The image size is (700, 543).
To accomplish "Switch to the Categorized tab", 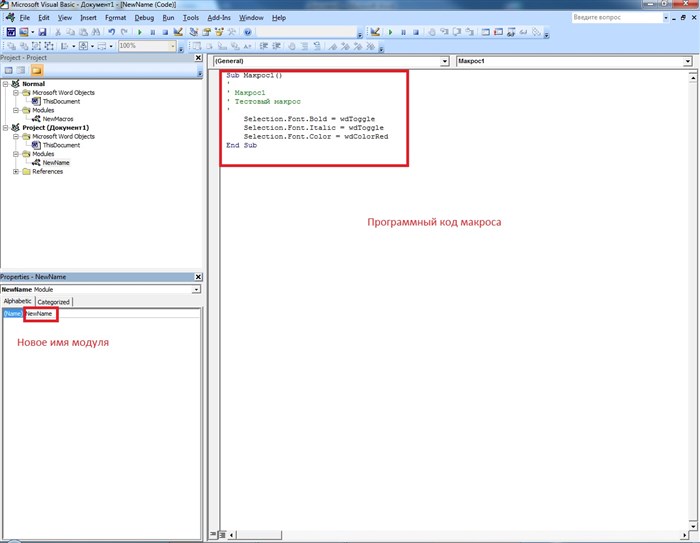I will coord(54,302).
